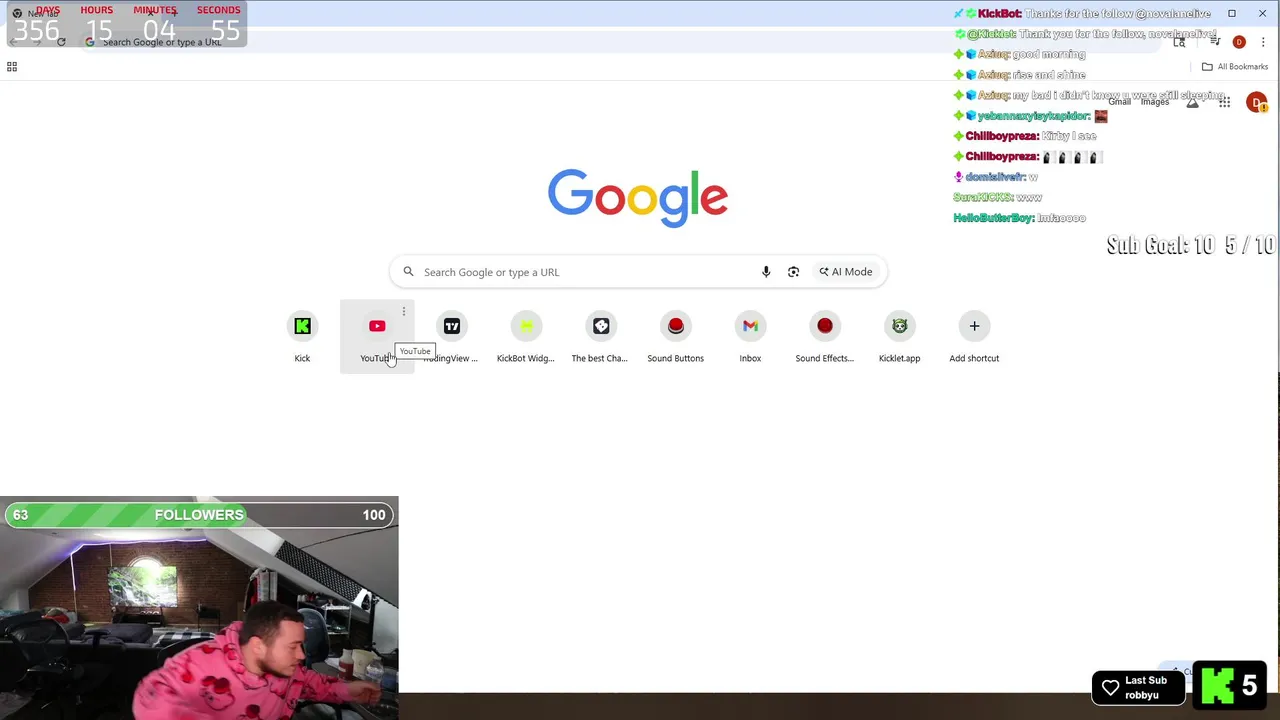Screen dimensions: 1280x720
Task: Open Gmail link in page header
Action: point(1119,102)
